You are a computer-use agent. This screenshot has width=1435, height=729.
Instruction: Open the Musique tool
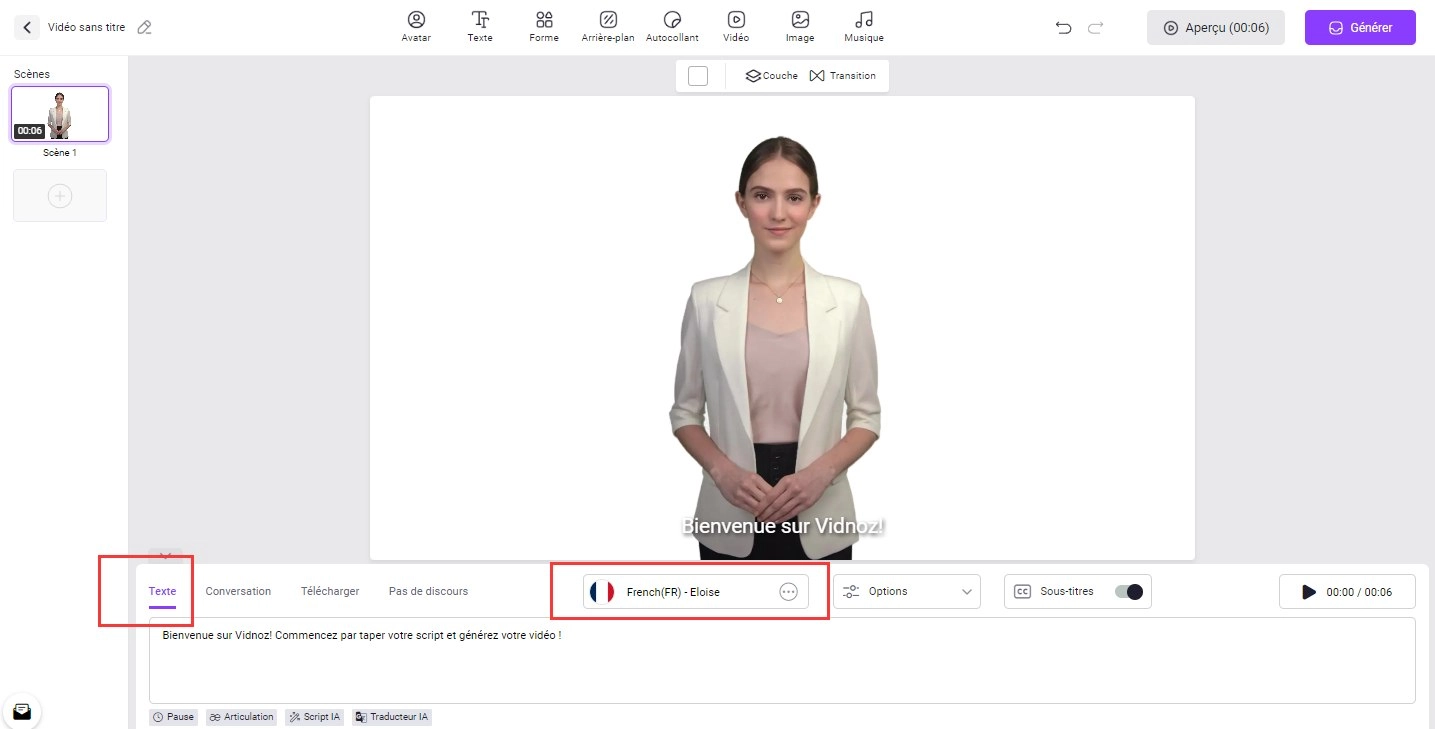click(864, 27)
